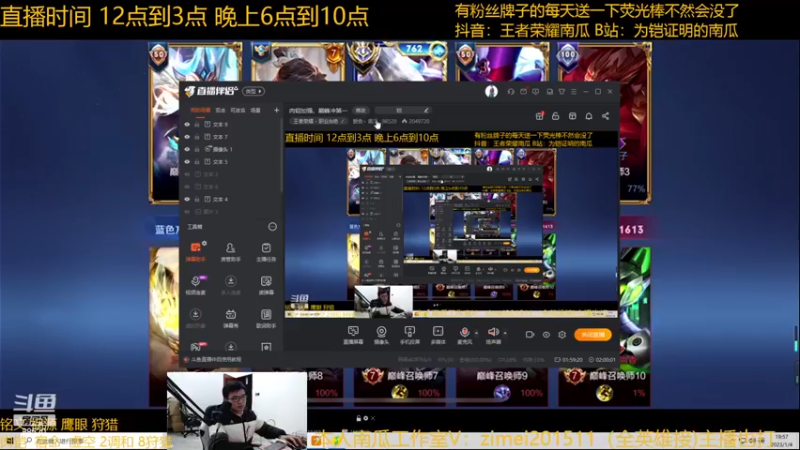Add a new scene with plus button
This screenshot has height=450, width=800.
[276, 110]
